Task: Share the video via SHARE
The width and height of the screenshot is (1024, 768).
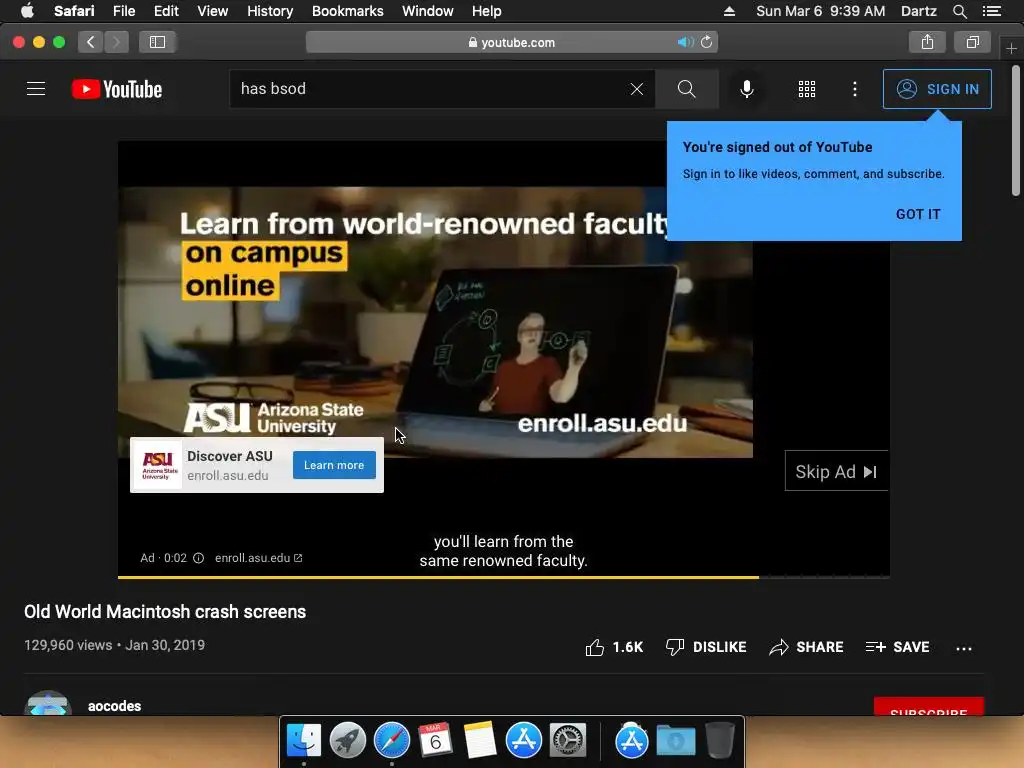Action: (x=806, y=647)
